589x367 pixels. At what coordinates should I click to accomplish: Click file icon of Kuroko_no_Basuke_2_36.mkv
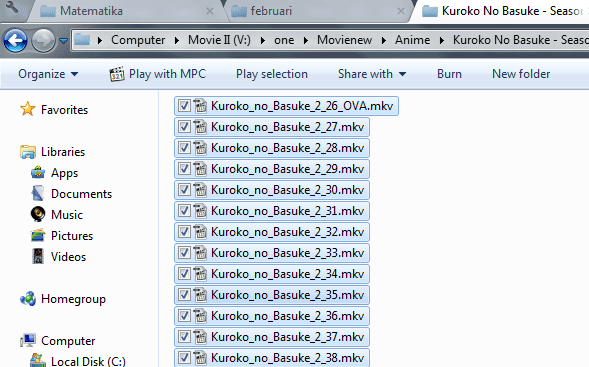click(x=200, y=316)
